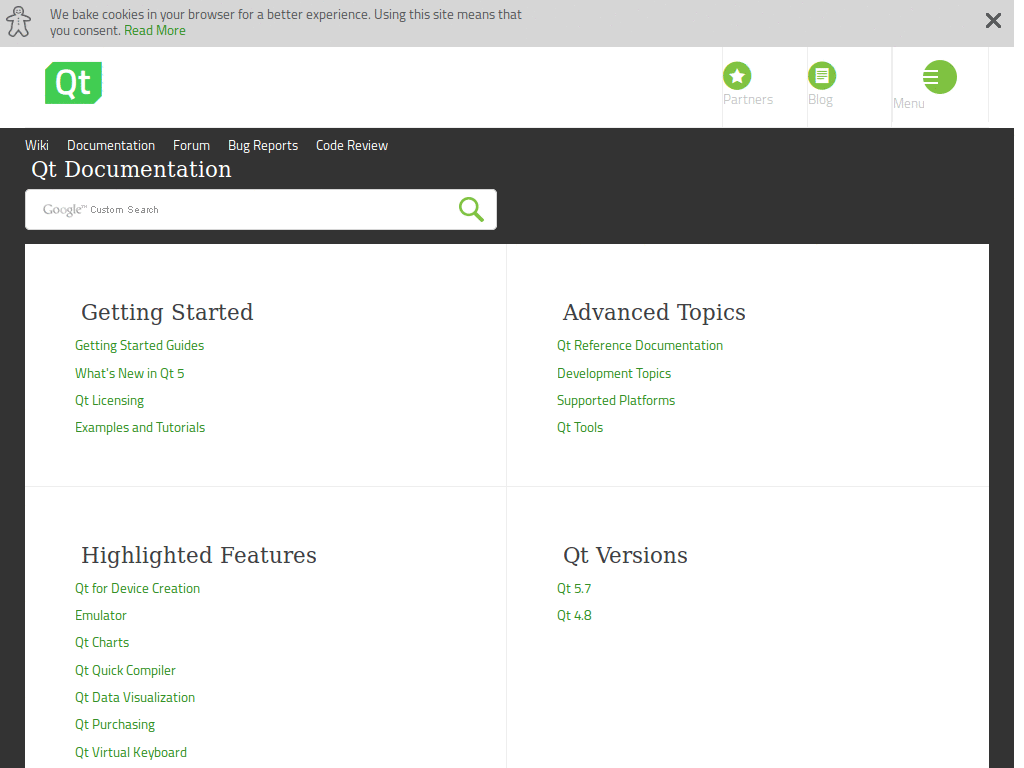Open the Partners page via star icon
Image resolution: width=1024 pixels, height=768 pixels.
point(737,75)
